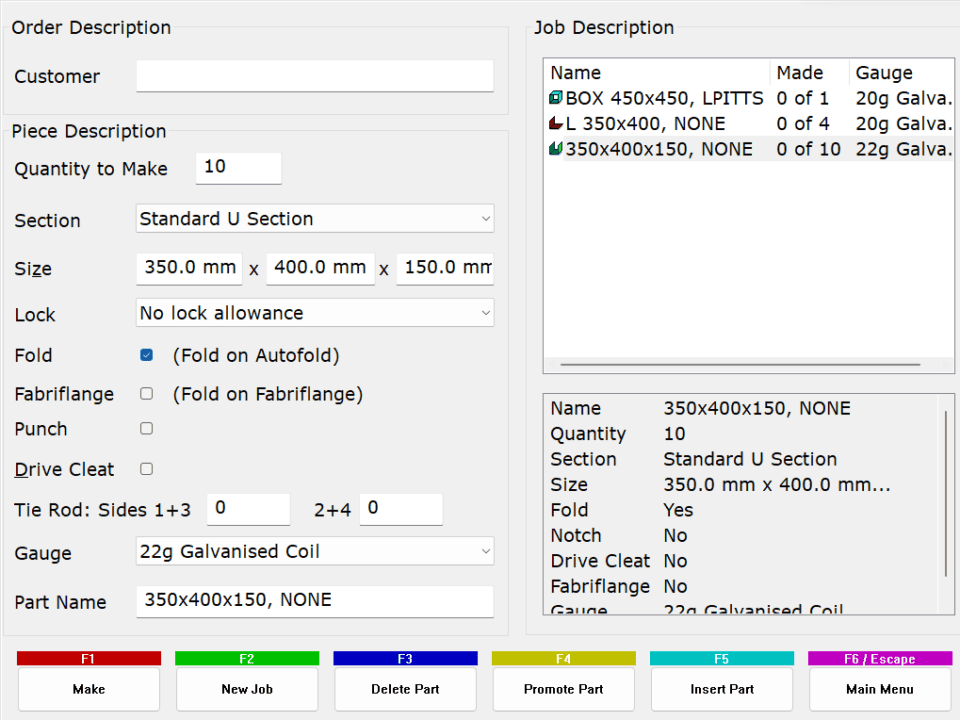Click the job list horizontal scrollbar

(740, 365)
